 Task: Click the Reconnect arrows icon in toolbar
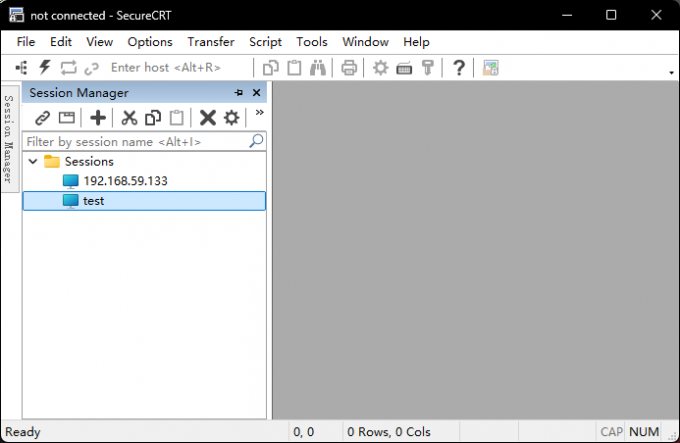click(x=69, y=68)
